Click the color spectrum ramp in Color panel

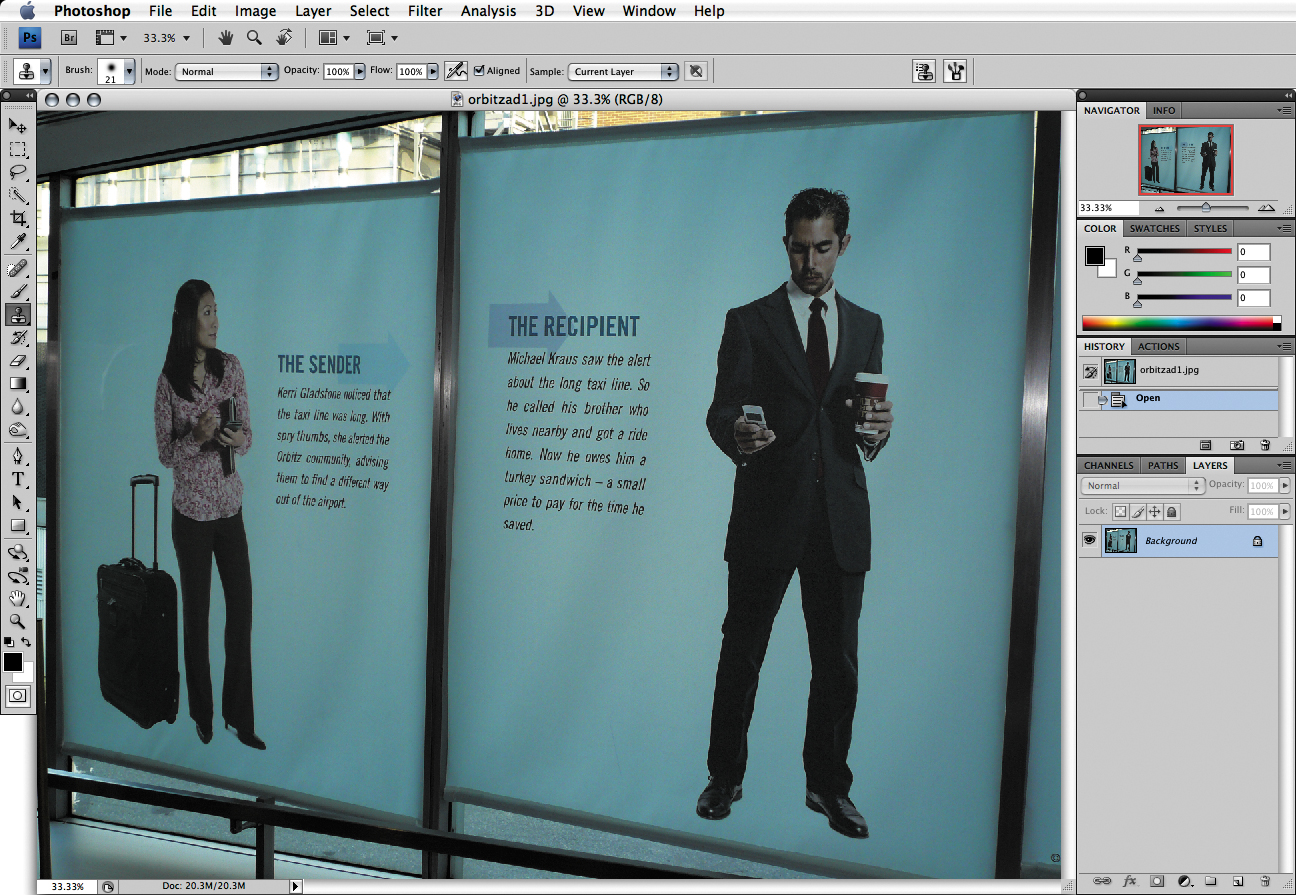click(1180, 323)
